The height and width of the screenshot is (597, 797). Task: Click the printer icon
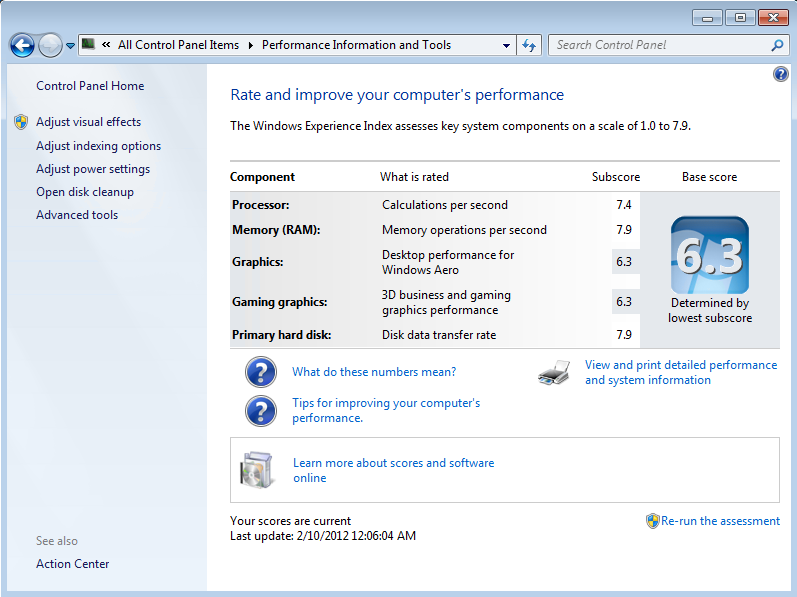pos(554,373)
